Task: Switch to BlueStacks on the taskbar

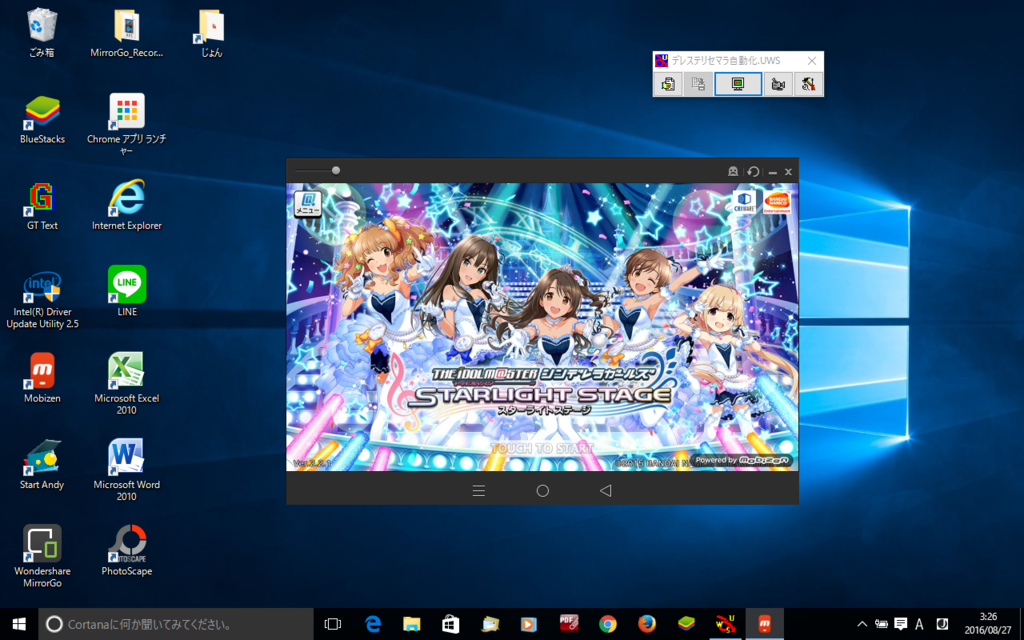Action: [686, 624]
